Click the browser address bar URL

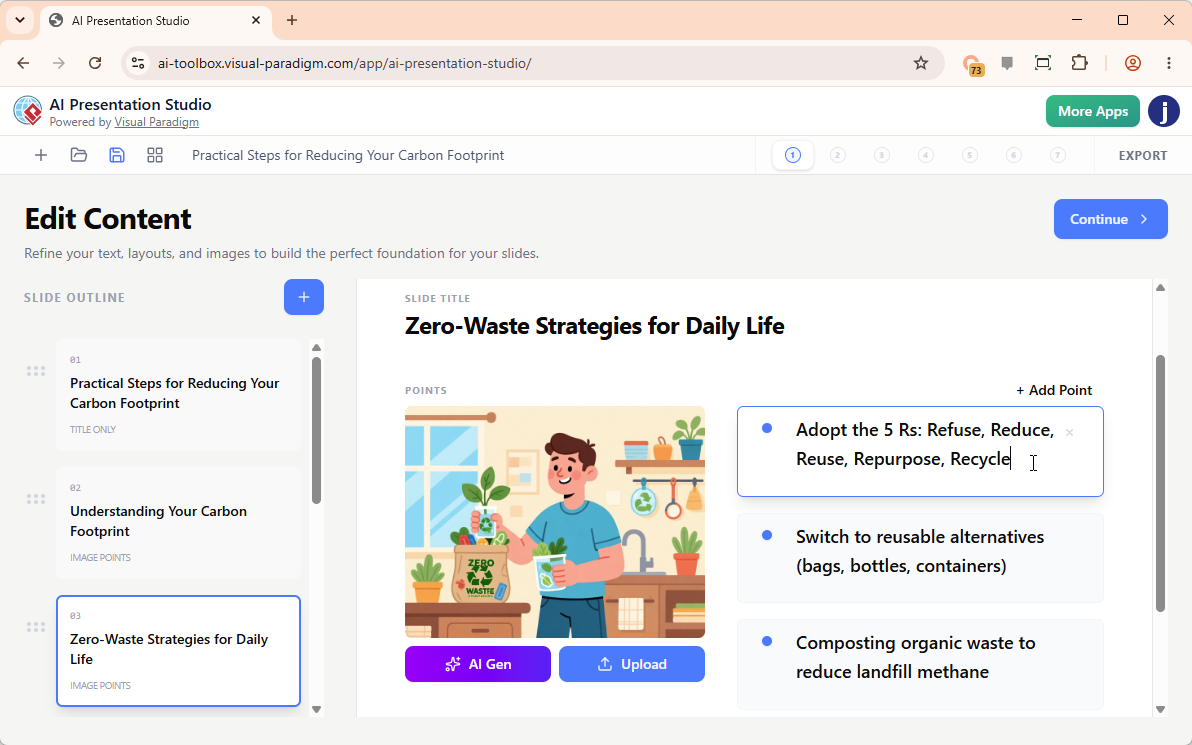tap(344, 63)
